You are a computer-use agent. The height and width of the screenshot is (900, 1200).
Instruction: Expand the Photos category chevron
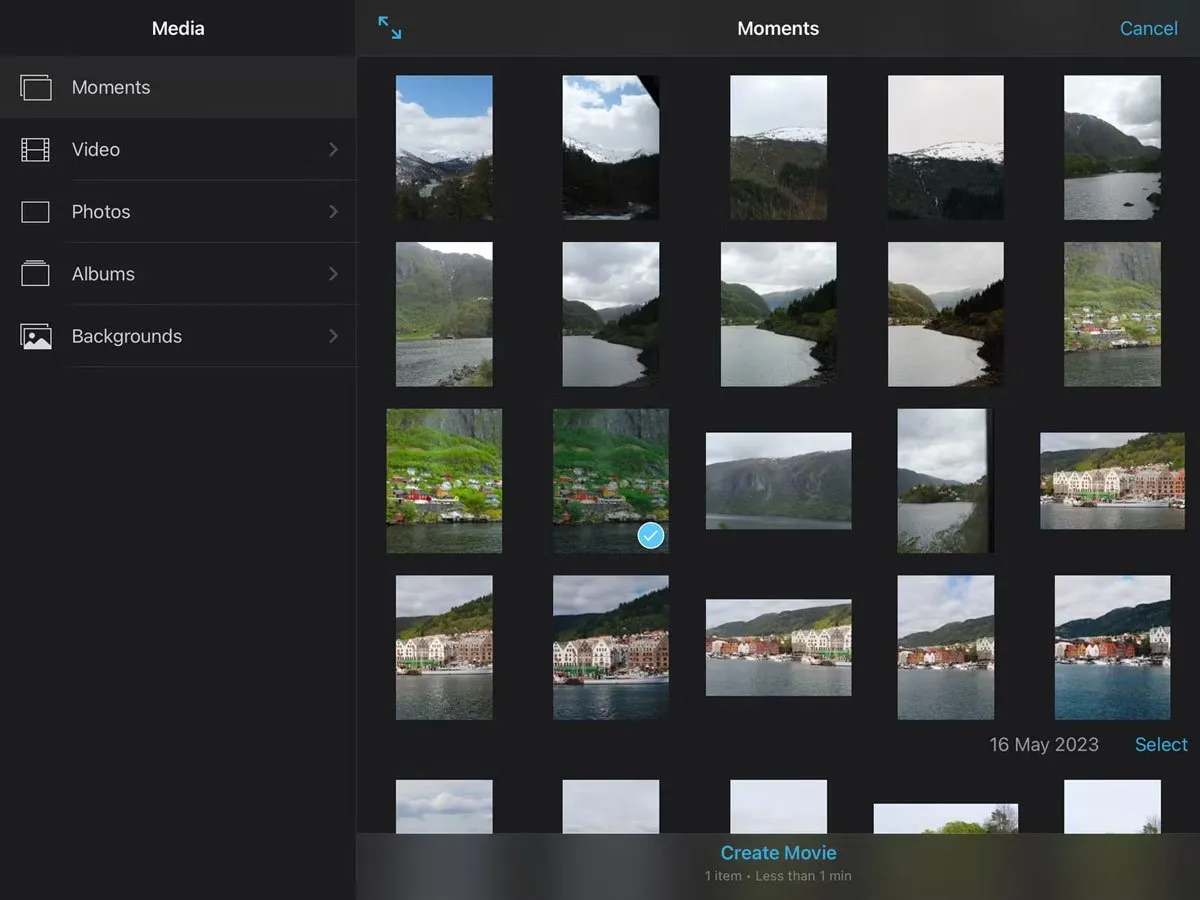[x=333, y=212]
